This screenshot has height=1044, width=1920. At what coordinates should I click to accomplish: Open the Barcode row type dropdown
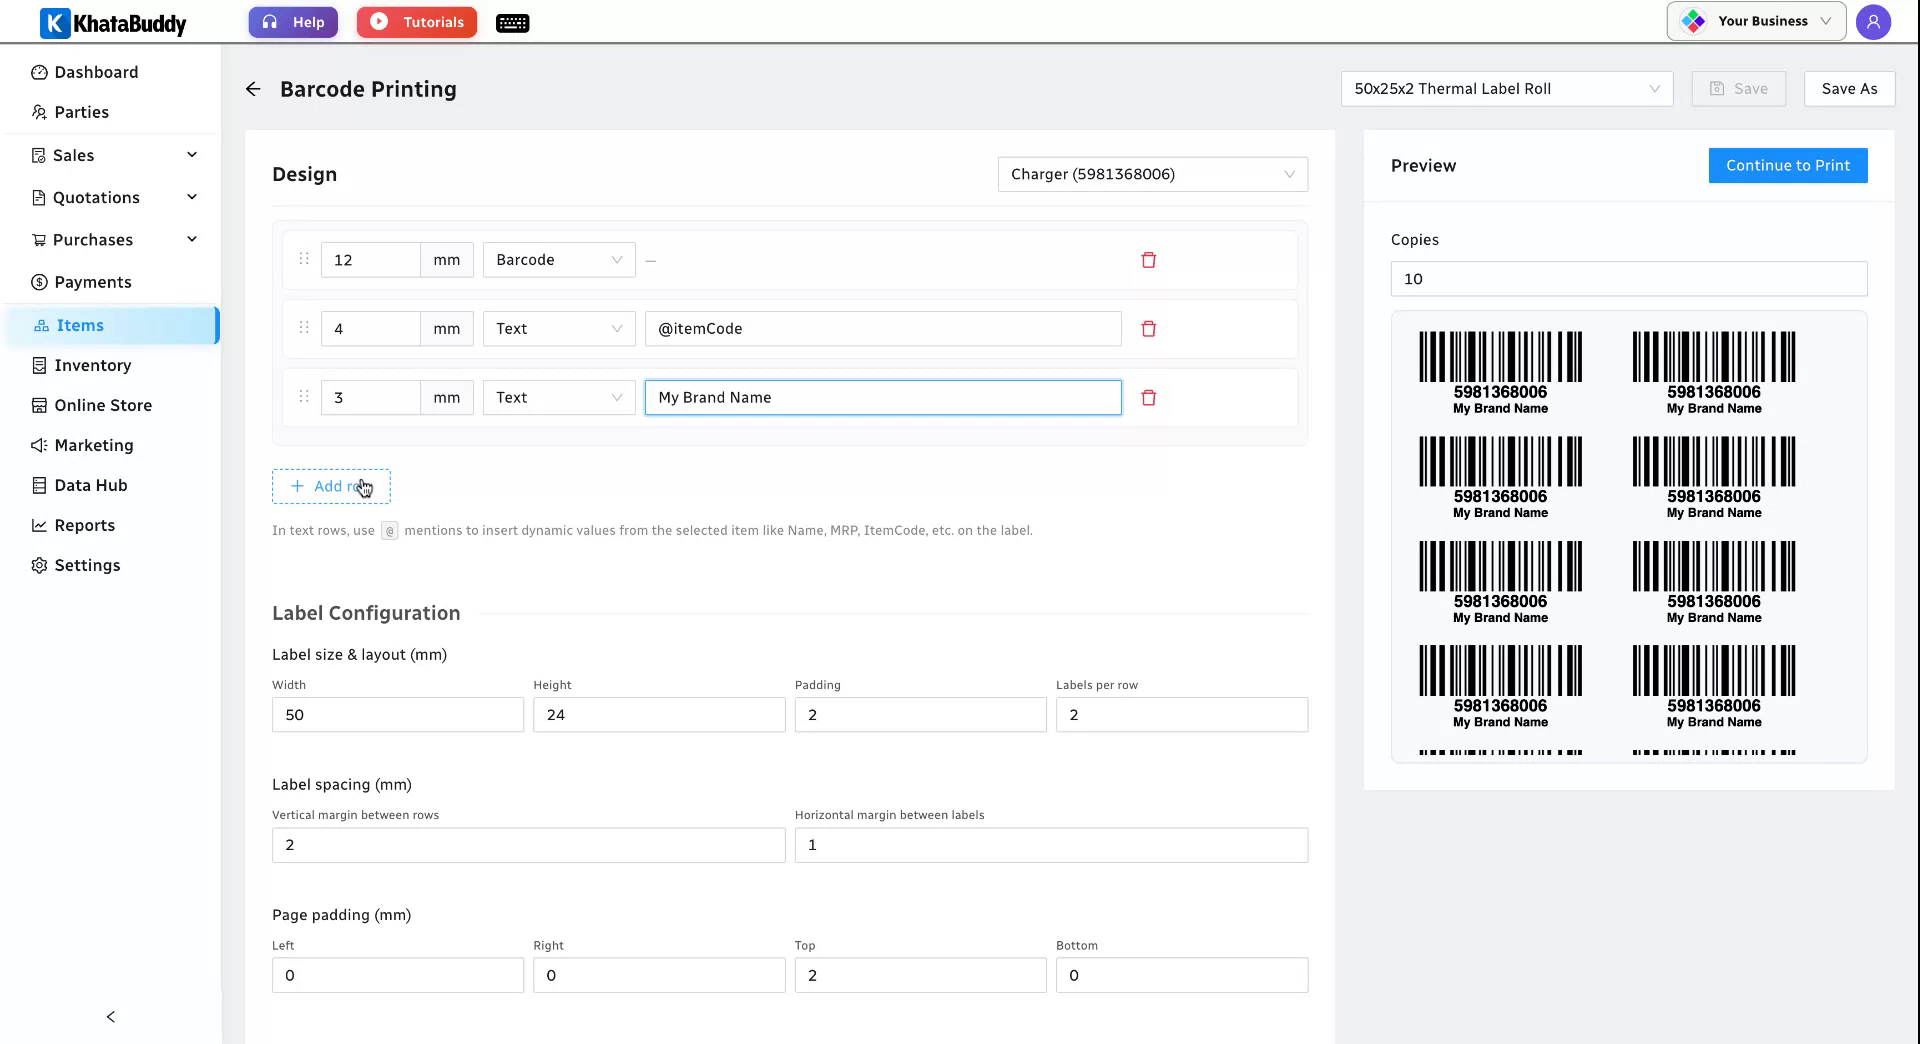coord(559,260)
